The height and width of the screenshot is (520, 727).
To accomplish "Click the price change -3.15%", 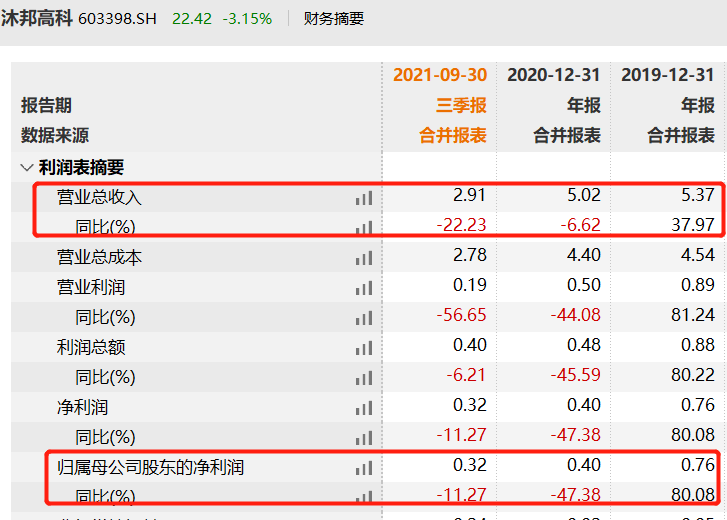I will coord(247,19).
